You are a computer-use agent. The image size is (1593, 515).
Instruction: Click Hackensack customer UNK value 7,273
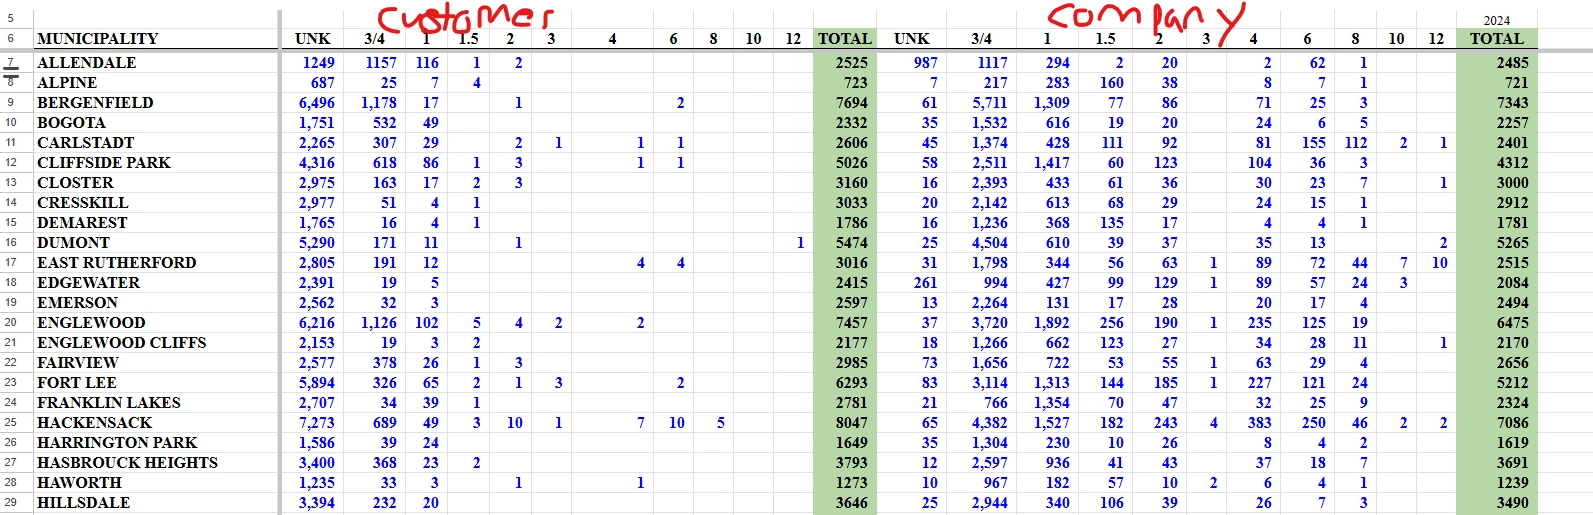click(x=316, y=423)
